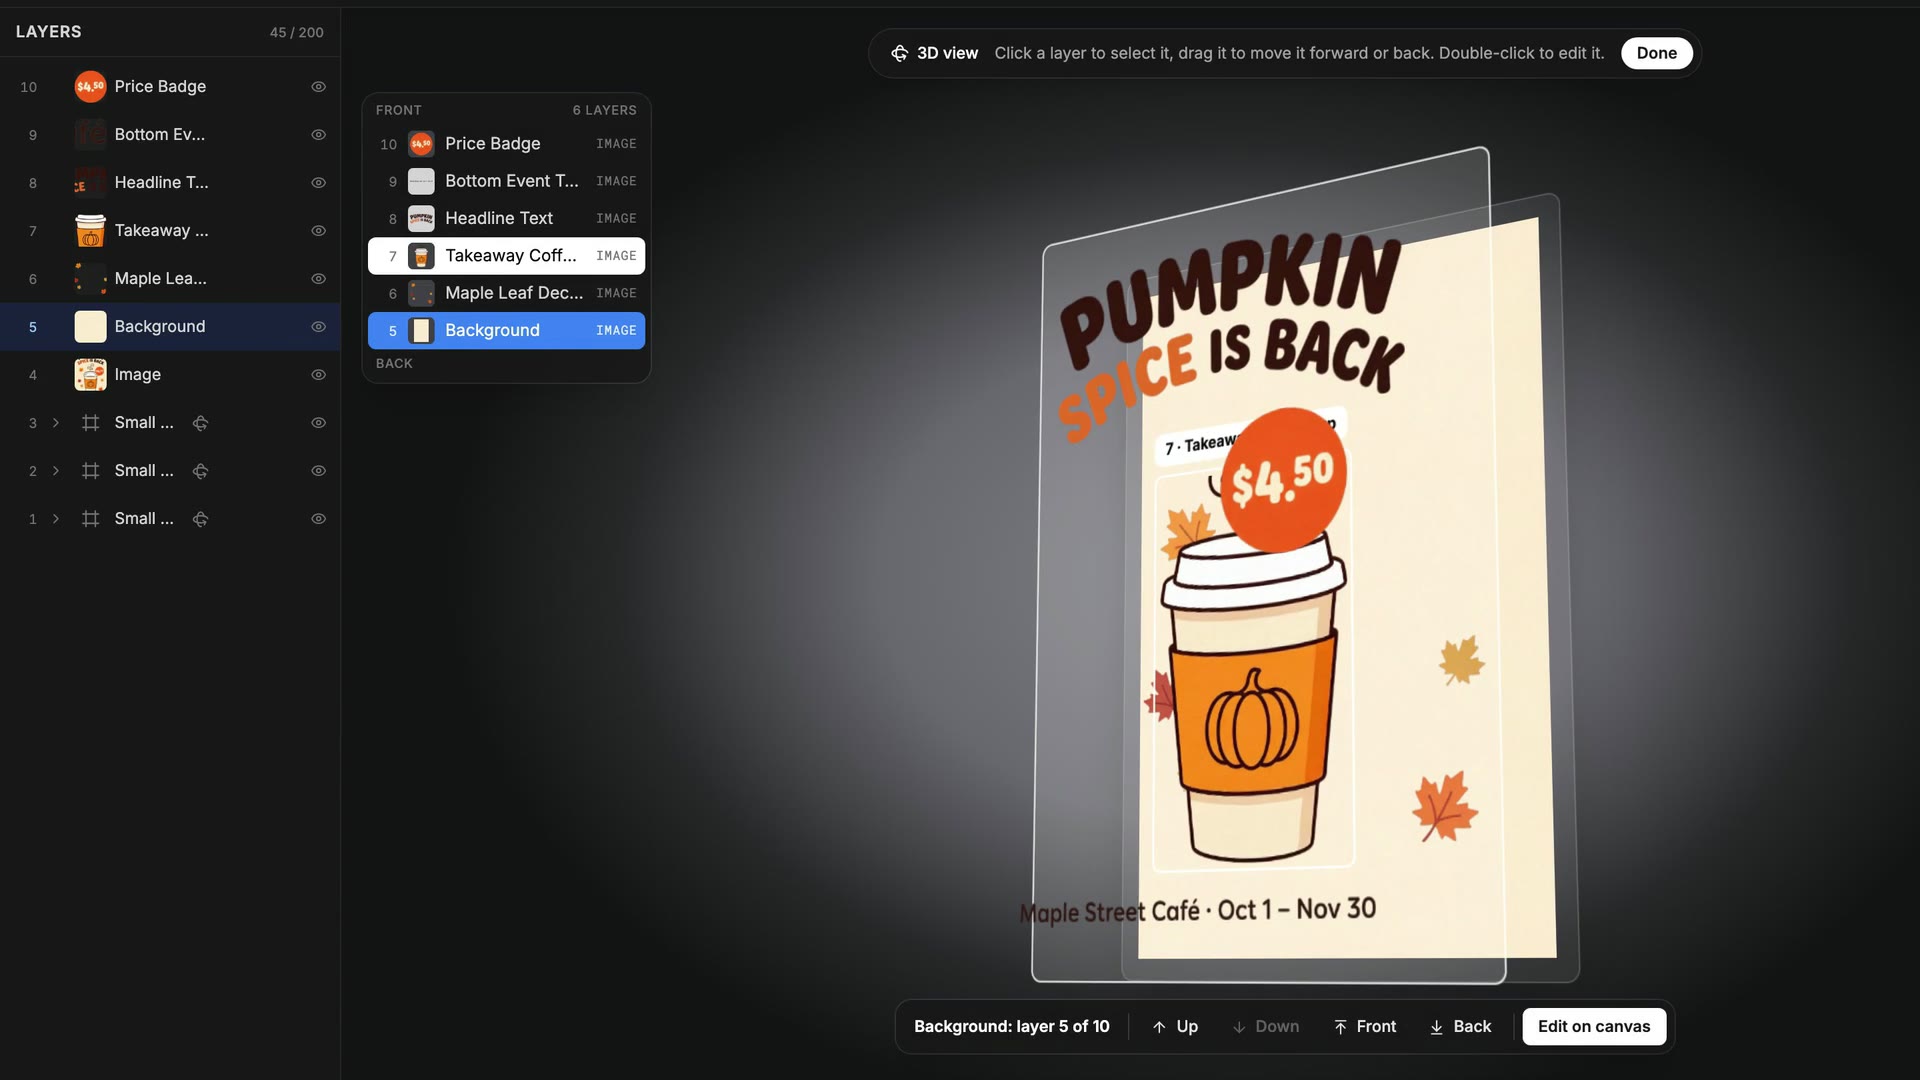Select the Image layer name in sidebar
This screenshot has width=1920, height=1080.
137,375
